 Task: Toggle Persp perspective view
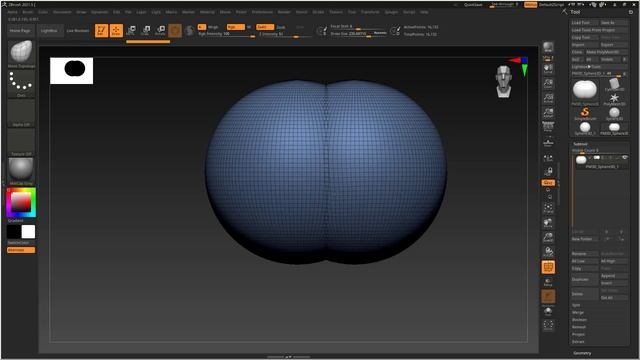pos(548,127)
